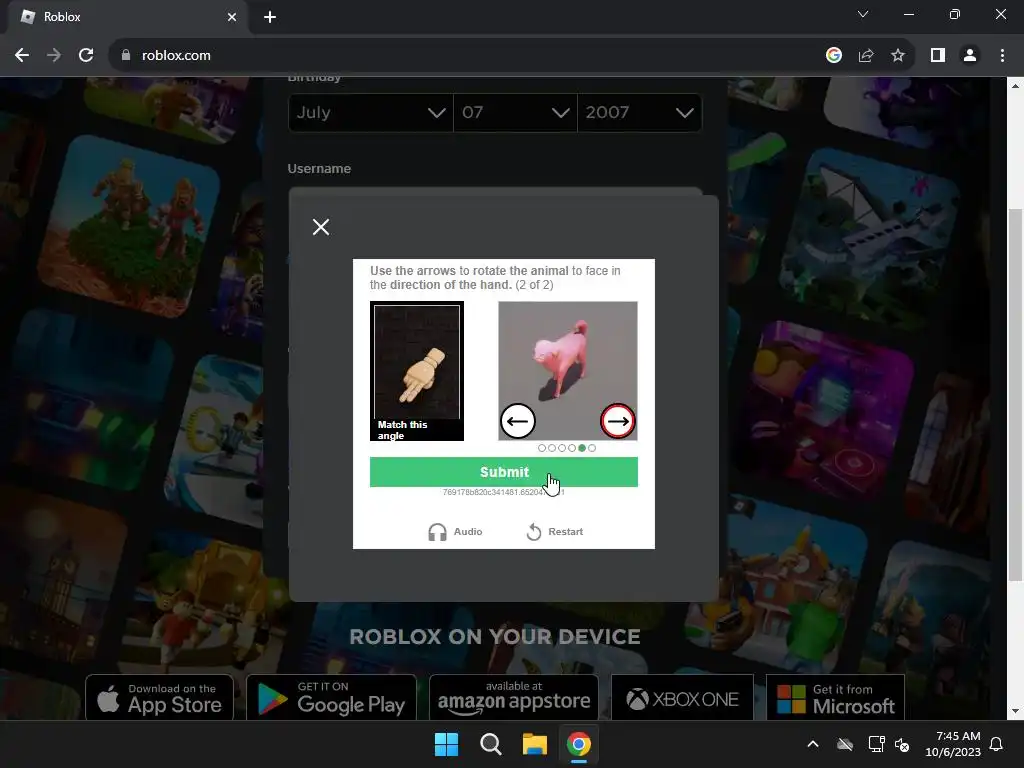
Task: Open Download on the App Store badge
Action: pos(159,698)
